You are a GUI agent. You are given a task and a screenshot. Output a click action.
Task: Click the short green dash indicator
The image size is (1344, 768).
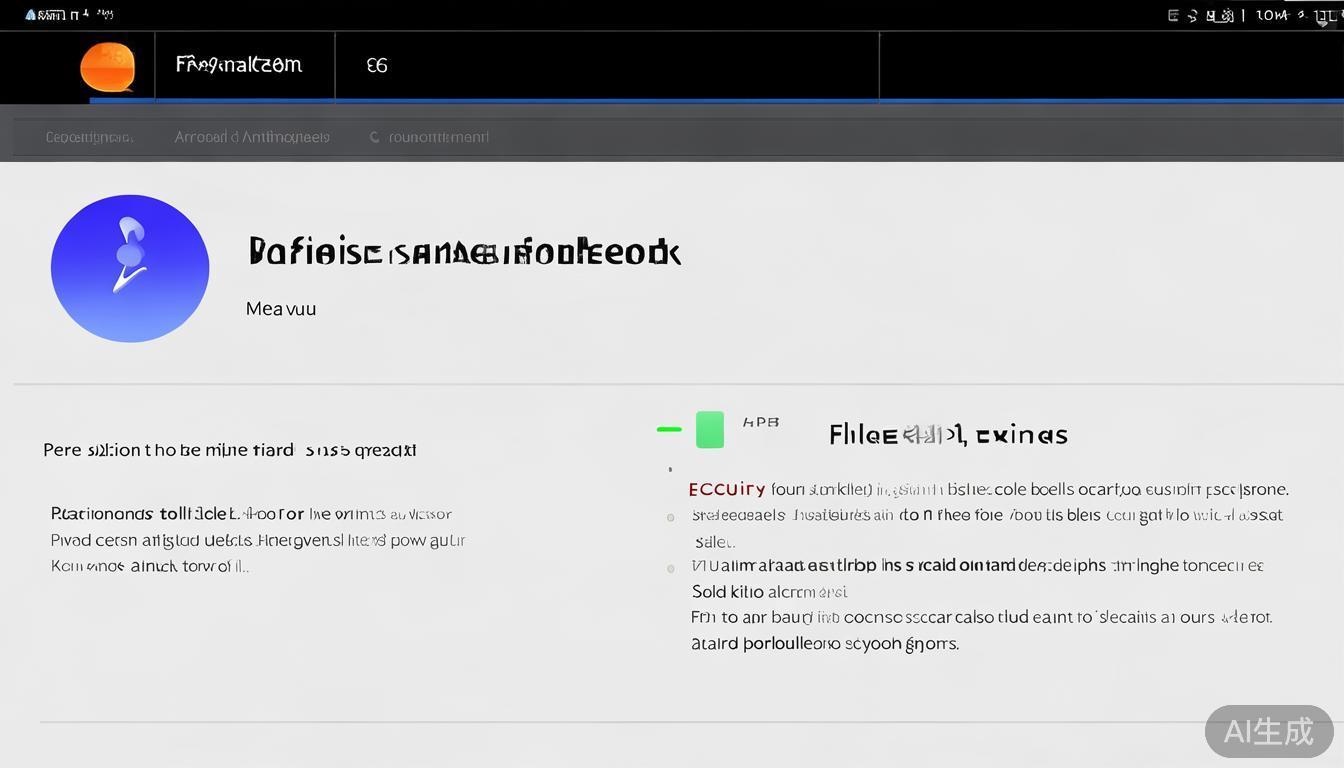pos(669,429)
